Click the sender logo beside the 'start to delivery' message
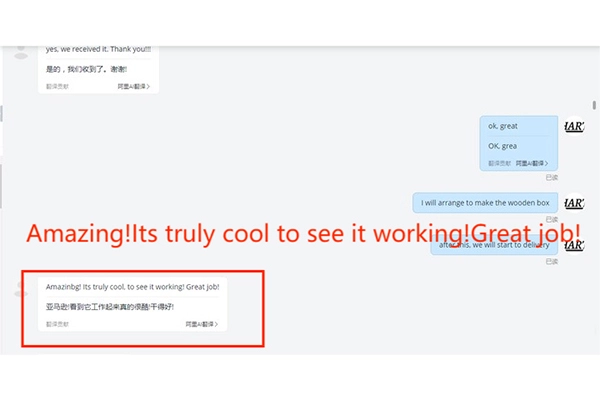The width and height of the screenshot is (600, 400). (x=574, y=245)
